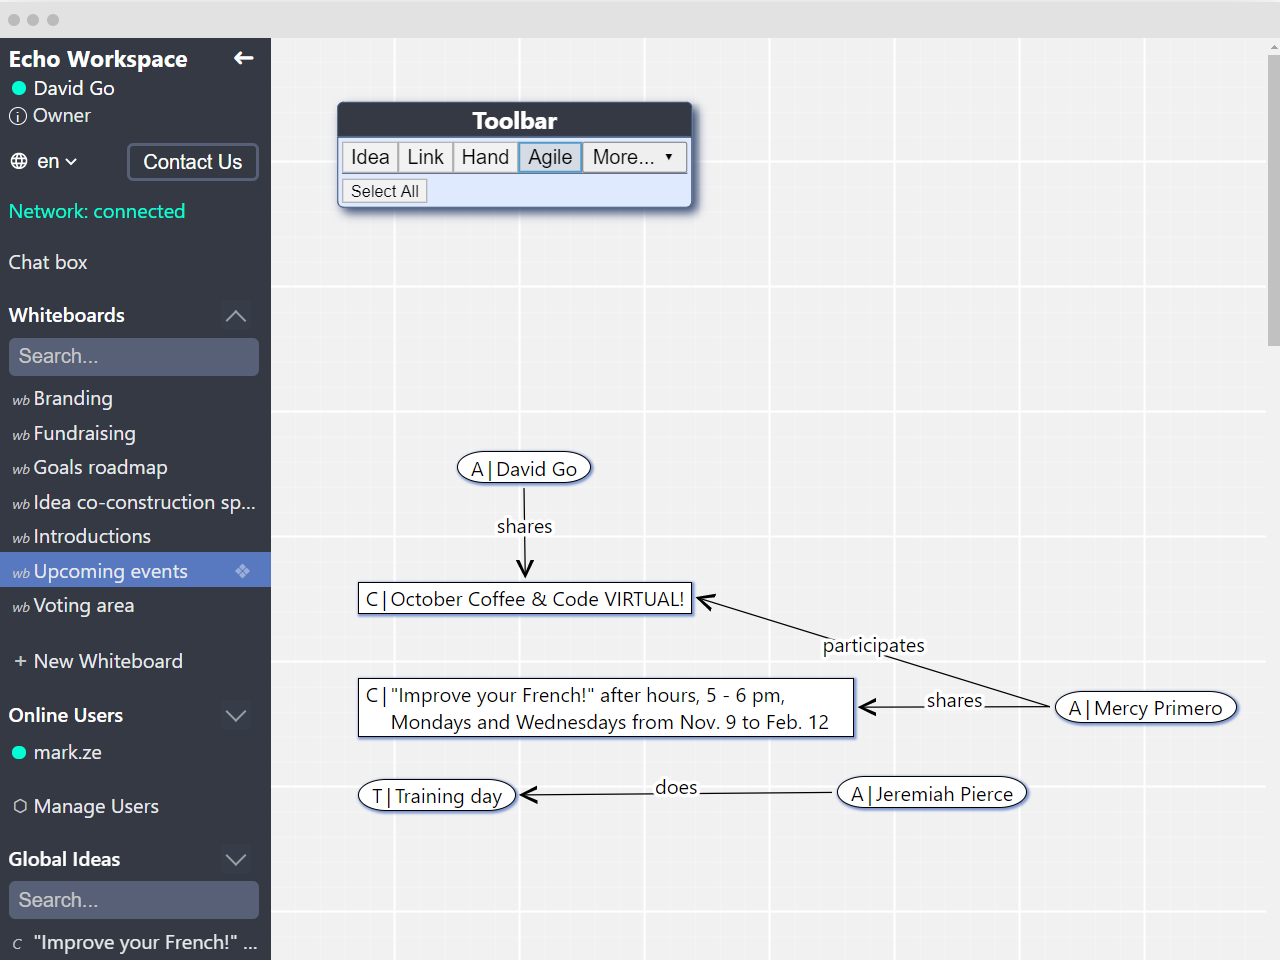
Task: Select the T | Training day node
Action: (437, 796)
